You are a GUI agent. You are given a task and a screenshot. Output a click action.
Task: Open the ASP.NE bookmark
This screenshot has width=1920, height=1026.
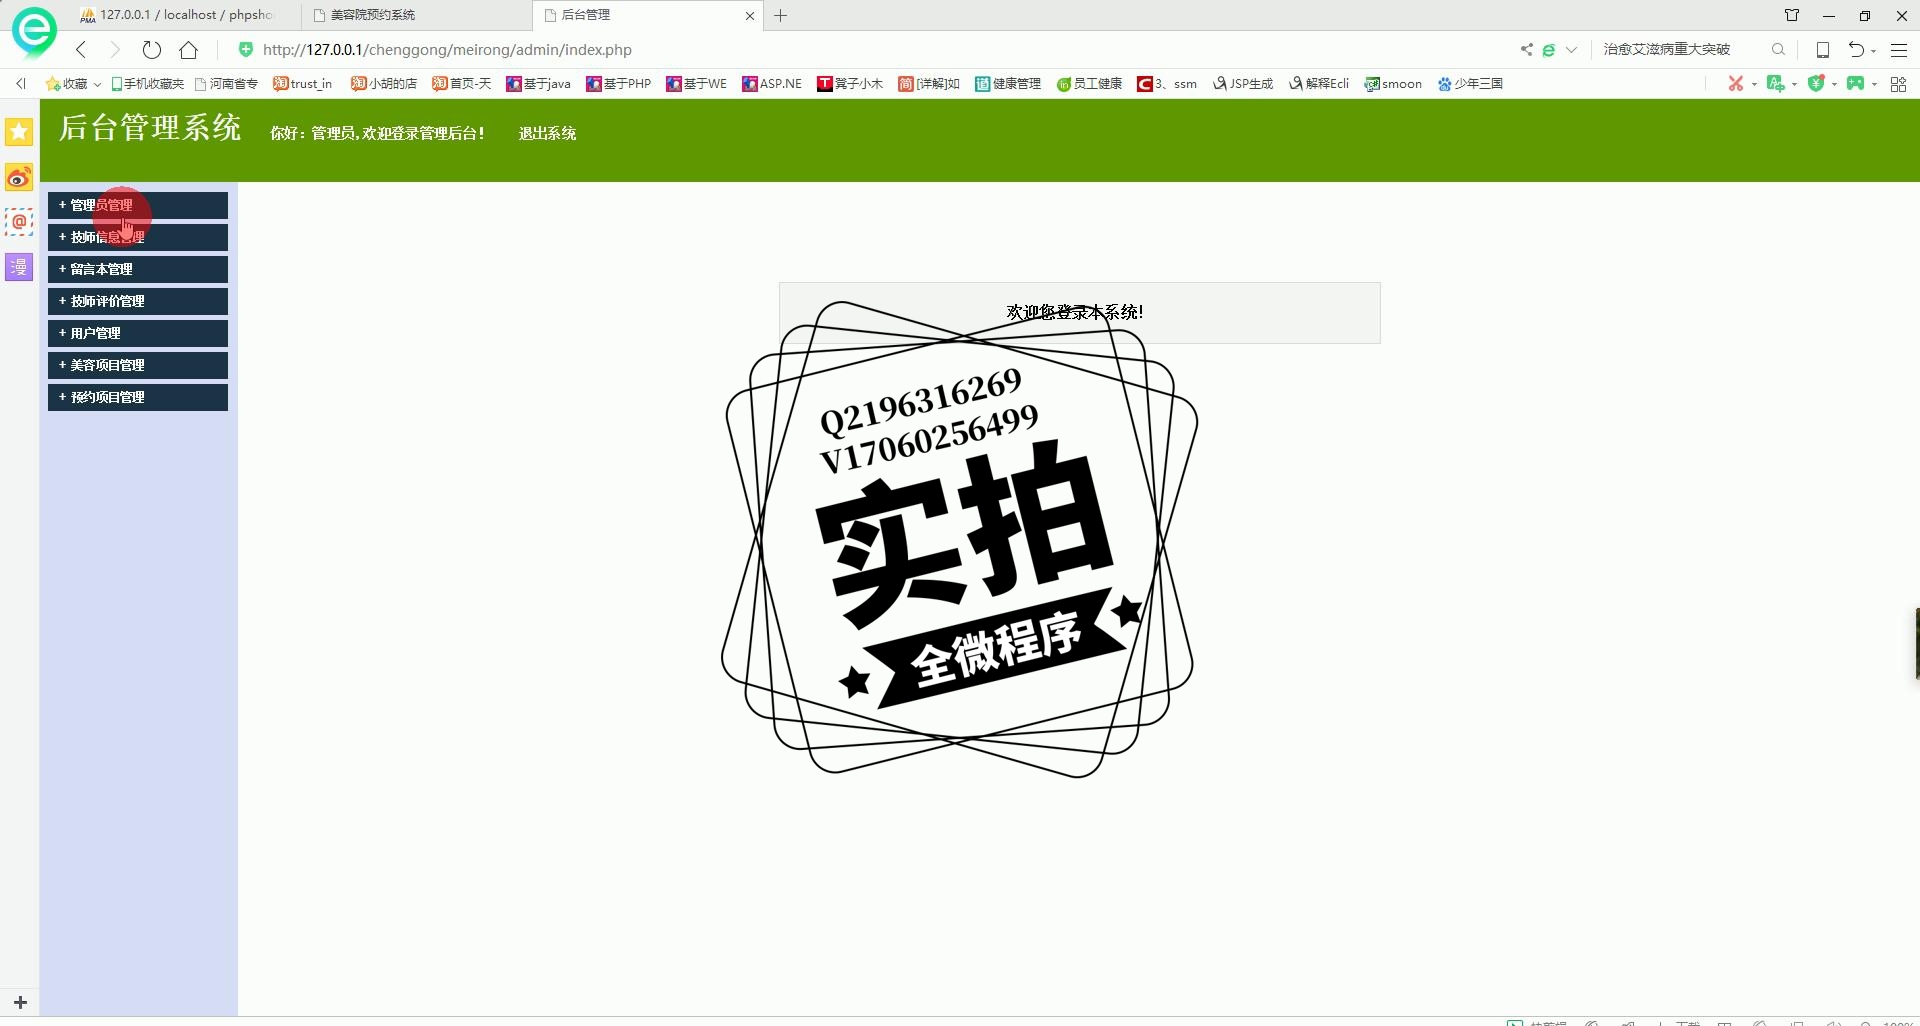coord(772,84)
